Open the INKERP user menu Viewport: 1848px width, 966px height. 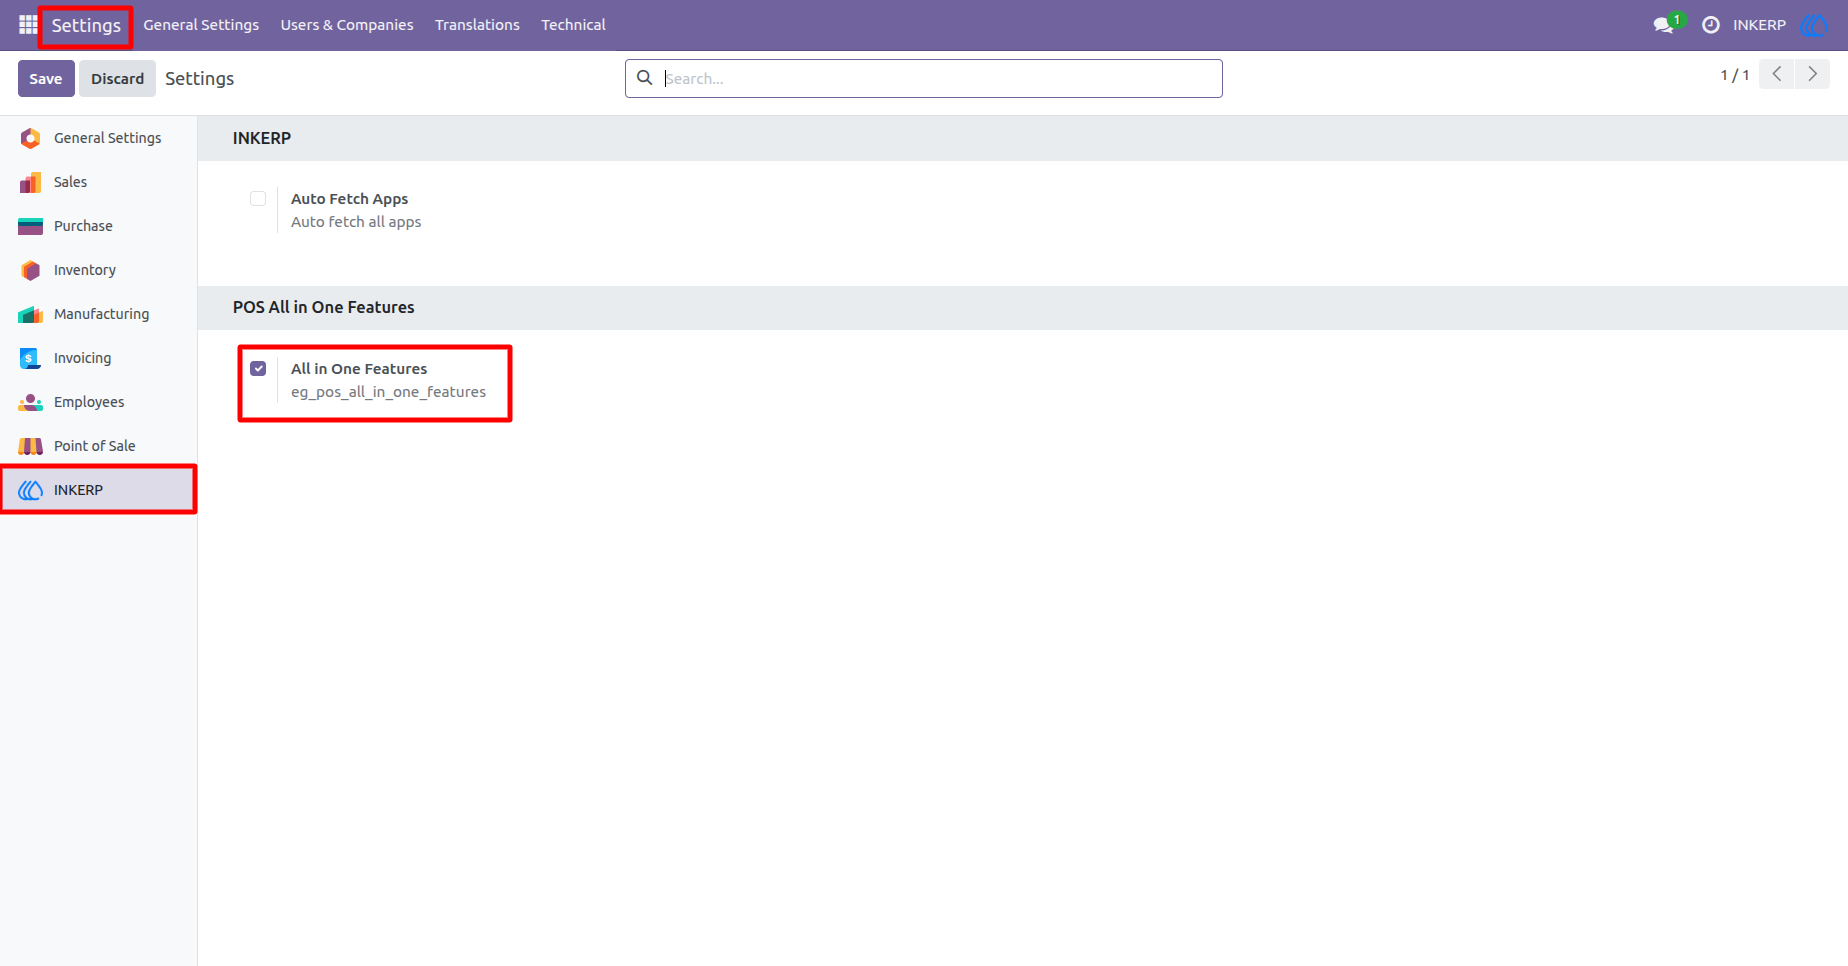[x=1759, y=25]
